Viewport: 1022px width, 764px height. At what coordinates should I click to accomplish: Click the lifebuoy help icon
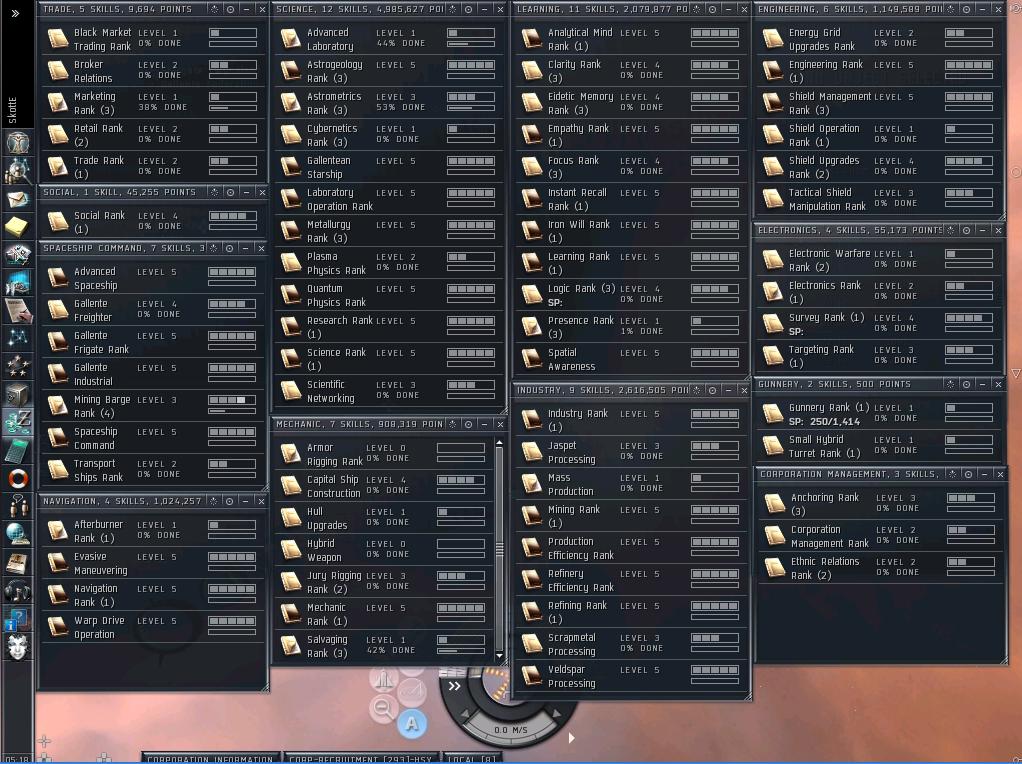tap(18, 478)
